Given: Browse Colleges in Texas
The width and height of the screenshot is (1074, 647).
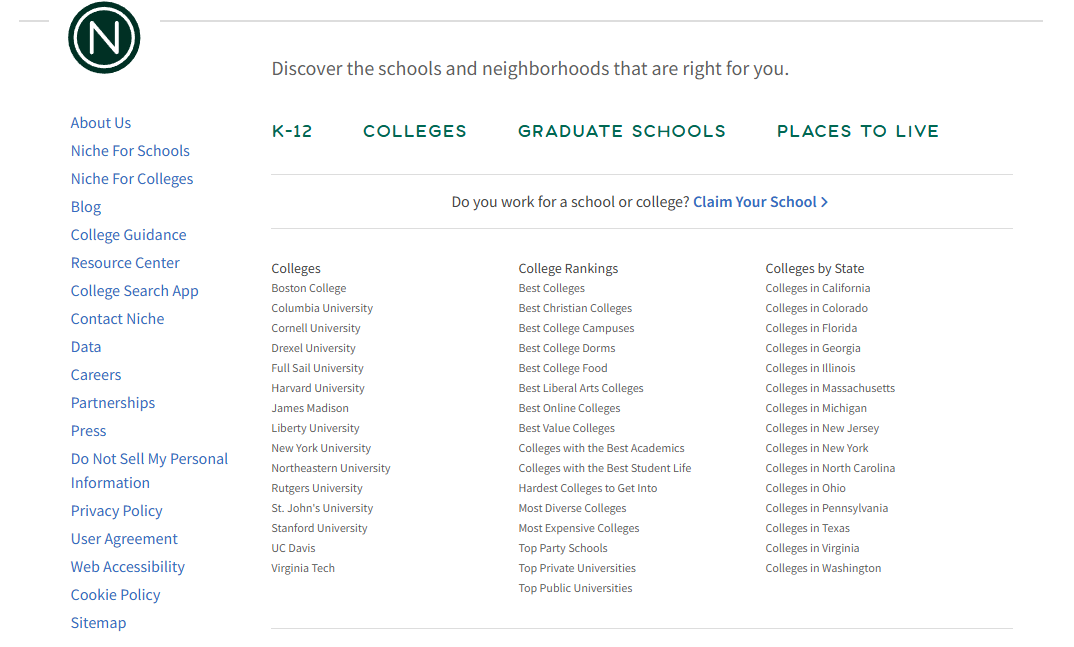Looking at the screenshot, I should (808, 528).
